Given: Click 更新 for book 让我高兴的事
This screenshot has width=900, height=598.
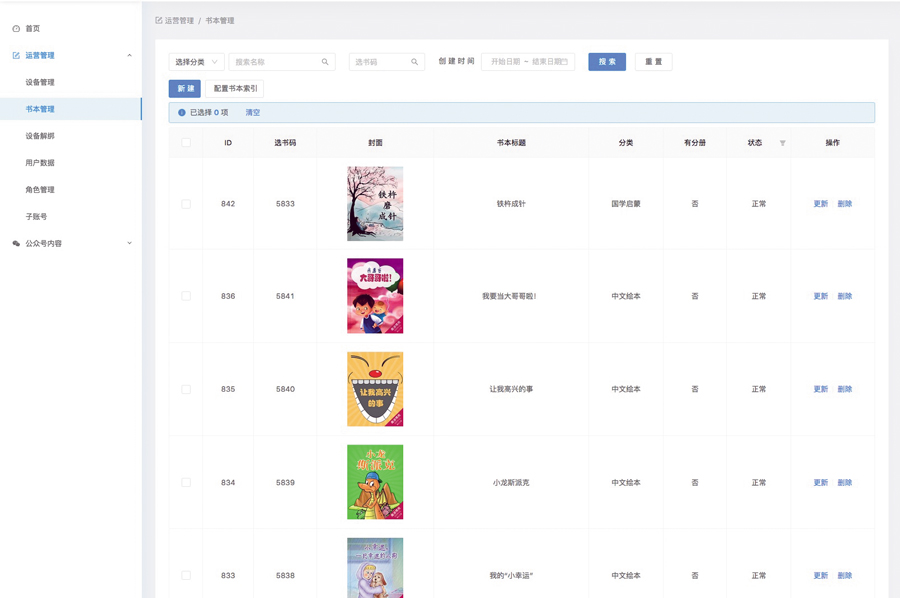Looking at the screenshot, I should (x=821, y=389).
